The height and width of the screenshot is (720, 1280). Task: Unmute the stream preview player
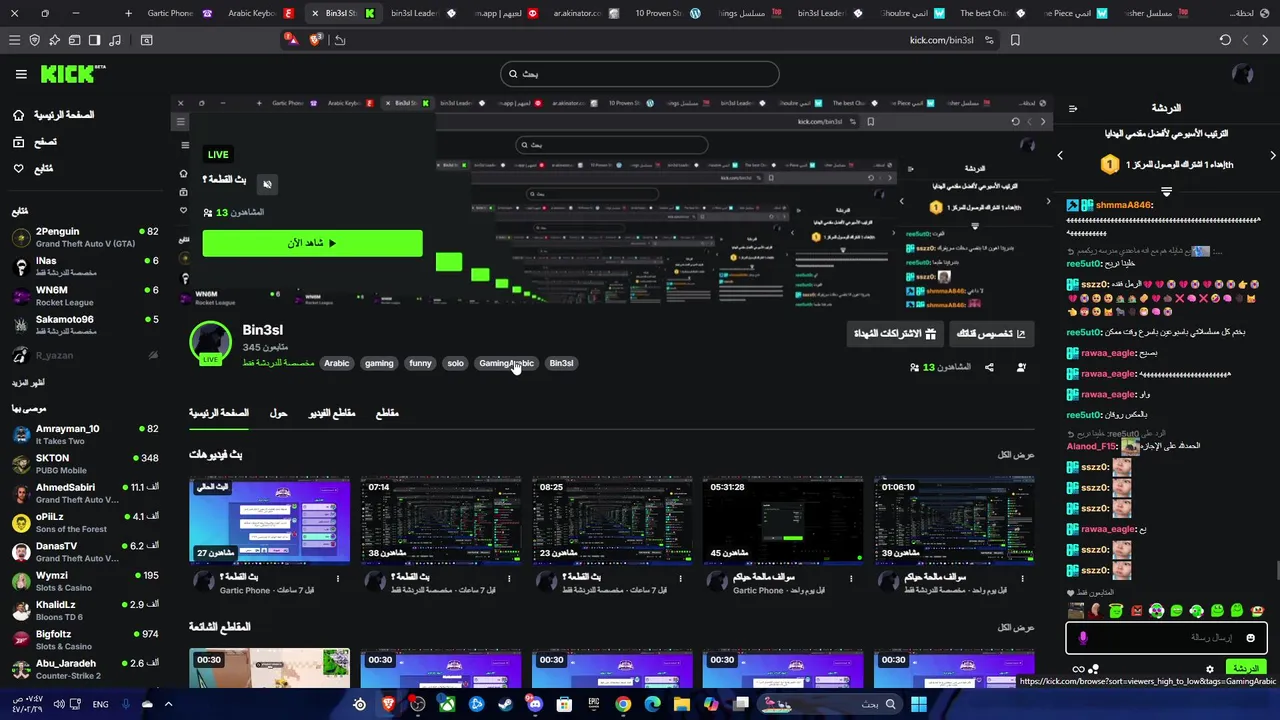coord(267,184)
